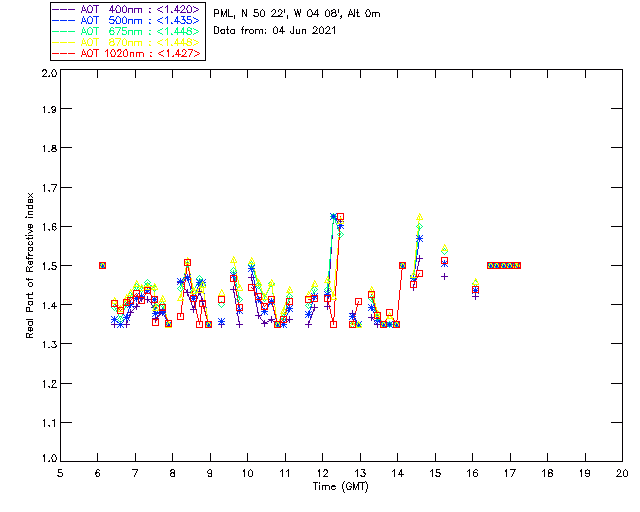Click the flat row of data points near 17 GMT
Image resolution: width=640 pixels, height=512 pixels.
[x=504, y=265]
